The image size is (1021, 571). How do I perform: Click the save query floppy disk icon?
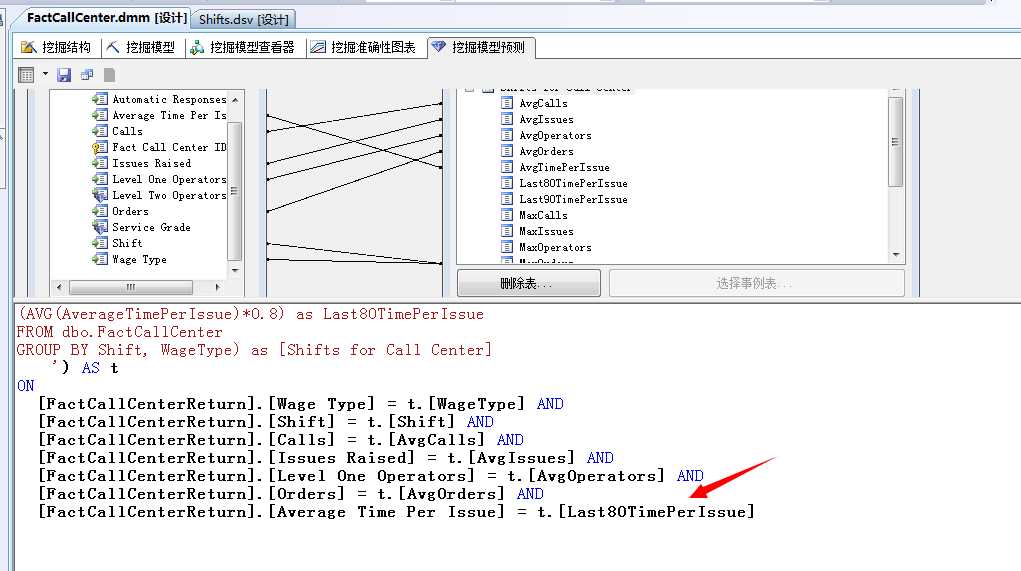coord(64,75)
